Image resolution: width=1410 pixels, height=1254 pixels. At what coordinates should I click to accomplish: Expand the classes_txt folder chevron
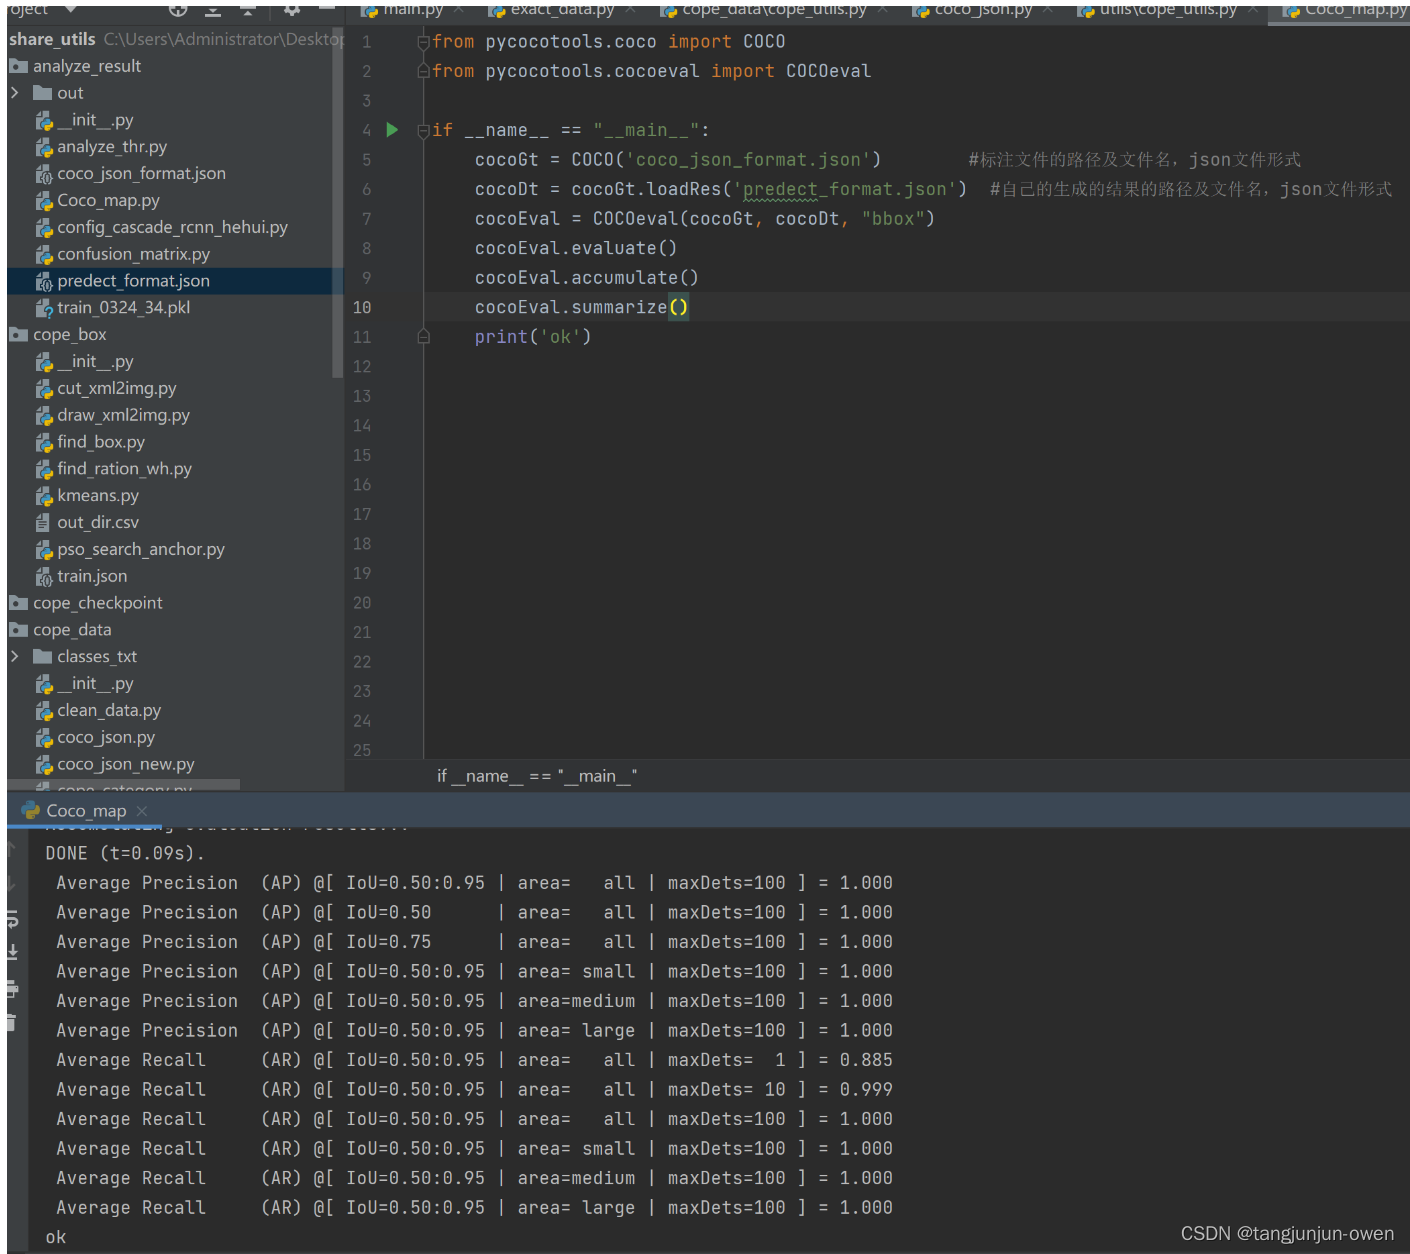pyautogui.click(x=15, y=657)
